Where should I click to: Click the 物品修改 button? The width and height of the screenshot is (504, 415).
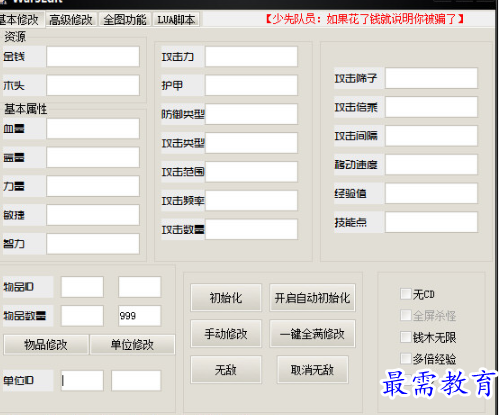click(x=46, y=344)
